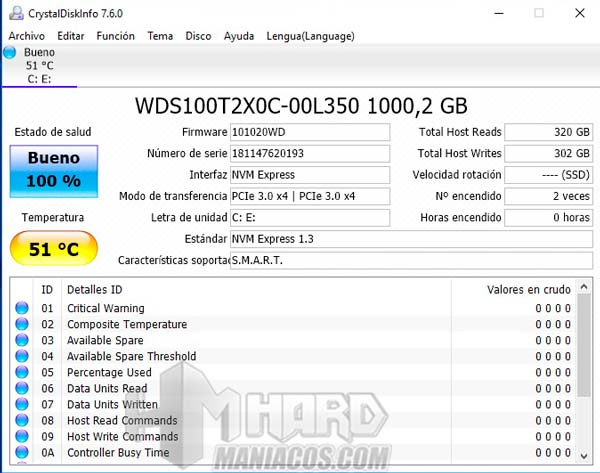
Task: Click status orb for Available Spare Threshold row
Action: (x=22, y=356)
